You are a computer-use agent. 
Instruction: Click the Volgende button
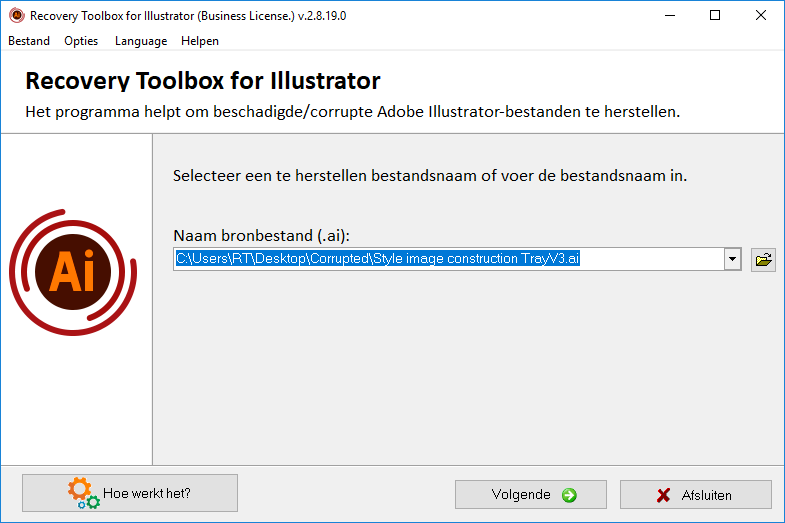531,494
